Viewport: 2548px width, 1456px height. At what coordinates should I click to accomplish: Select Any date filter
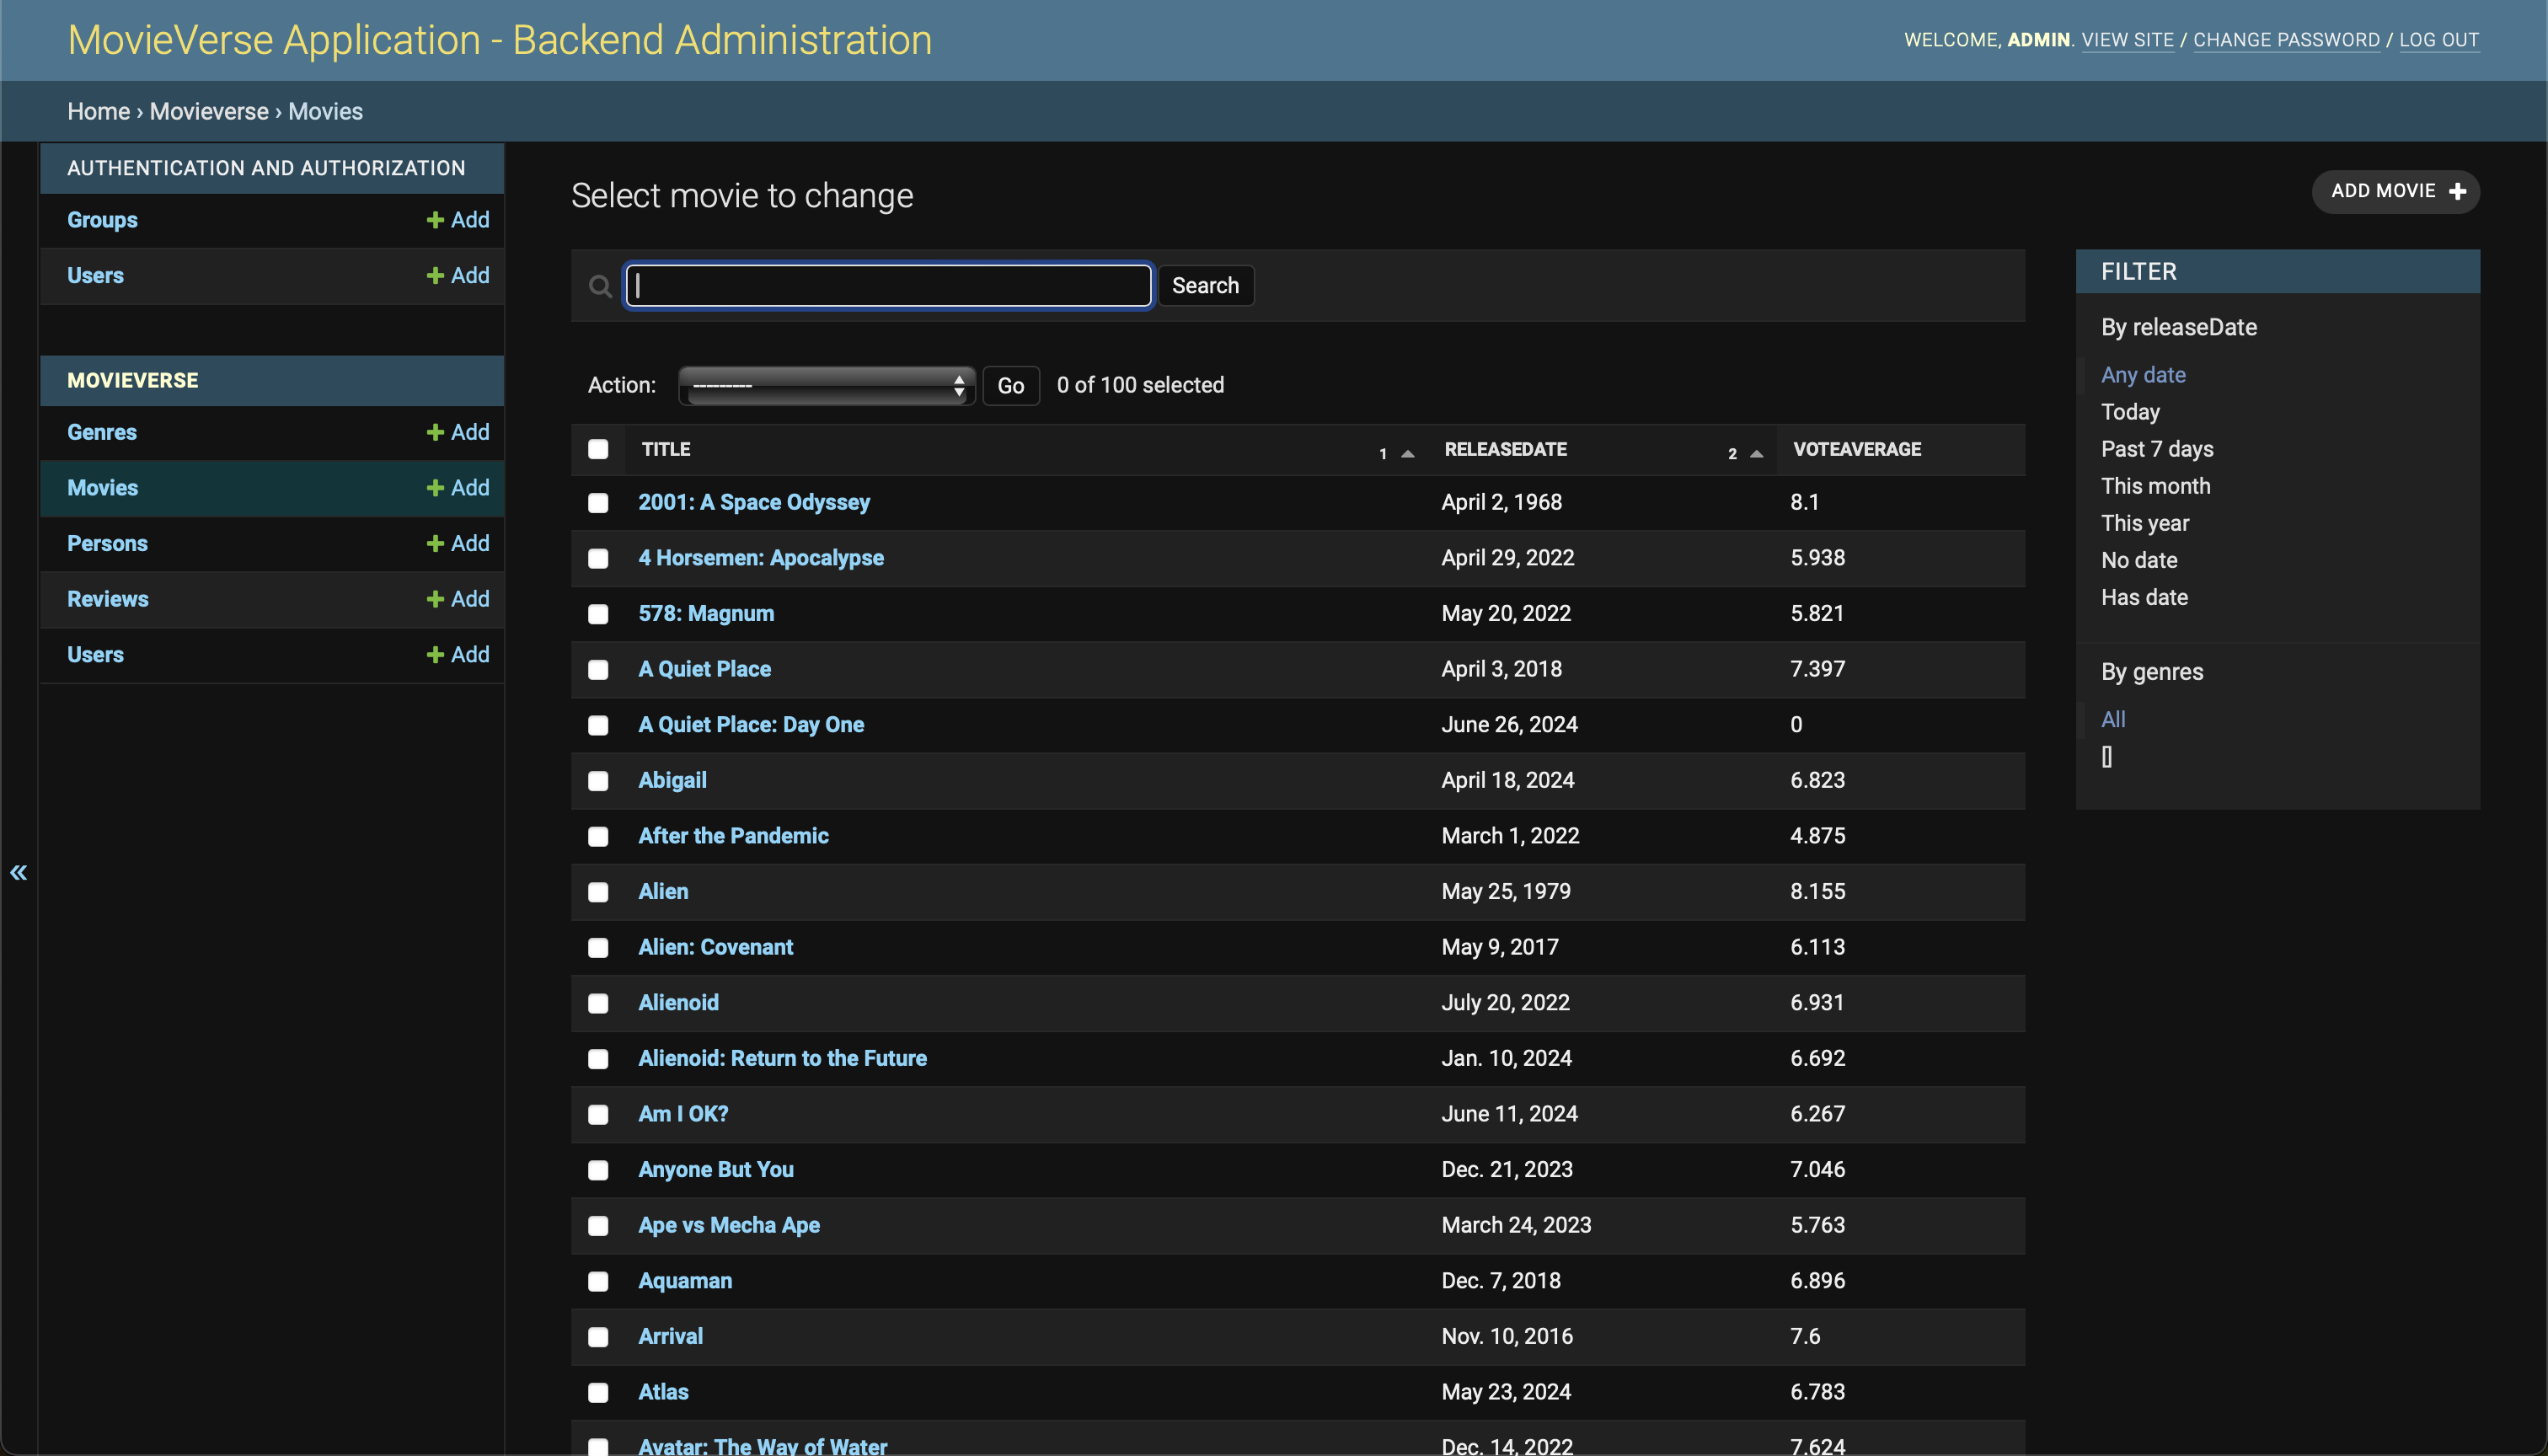pos(2143,375)
